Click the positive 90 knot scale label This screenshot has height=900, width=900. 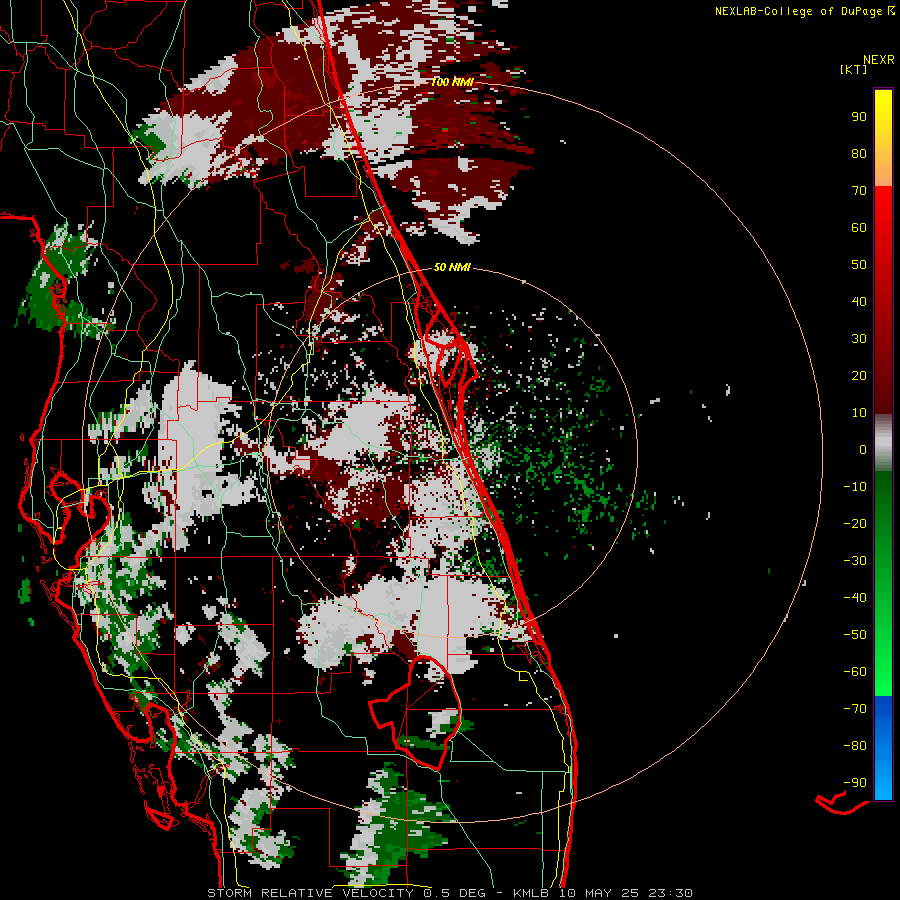859,117
